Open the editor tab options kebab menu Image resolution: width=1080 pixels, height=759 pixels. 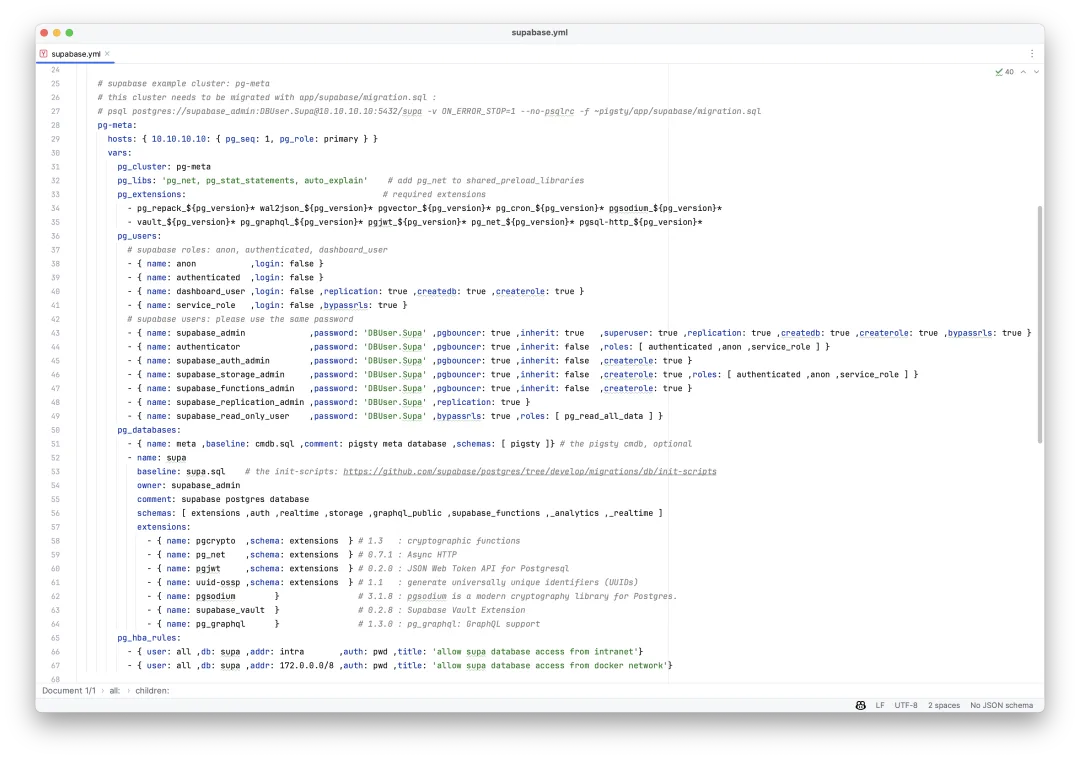tap(1031, 54)
